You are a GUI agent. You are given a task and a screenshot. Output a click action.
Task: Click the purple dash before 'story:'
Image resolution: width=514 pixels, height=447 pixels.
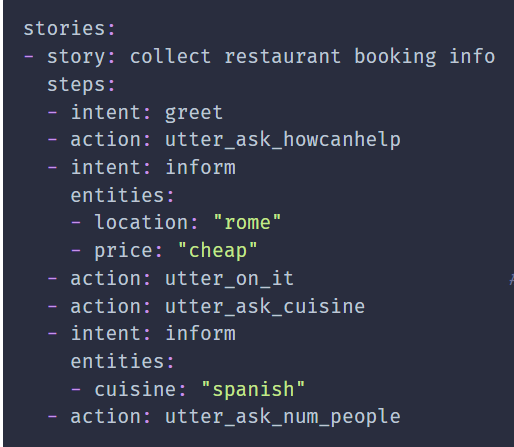click(x=29, y=57)
